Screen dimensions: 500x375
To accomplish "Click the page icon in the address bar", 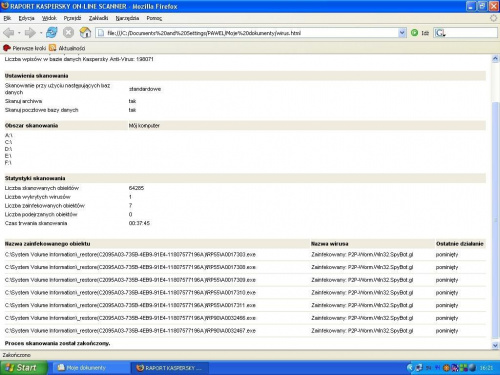I will click(101, 33).
